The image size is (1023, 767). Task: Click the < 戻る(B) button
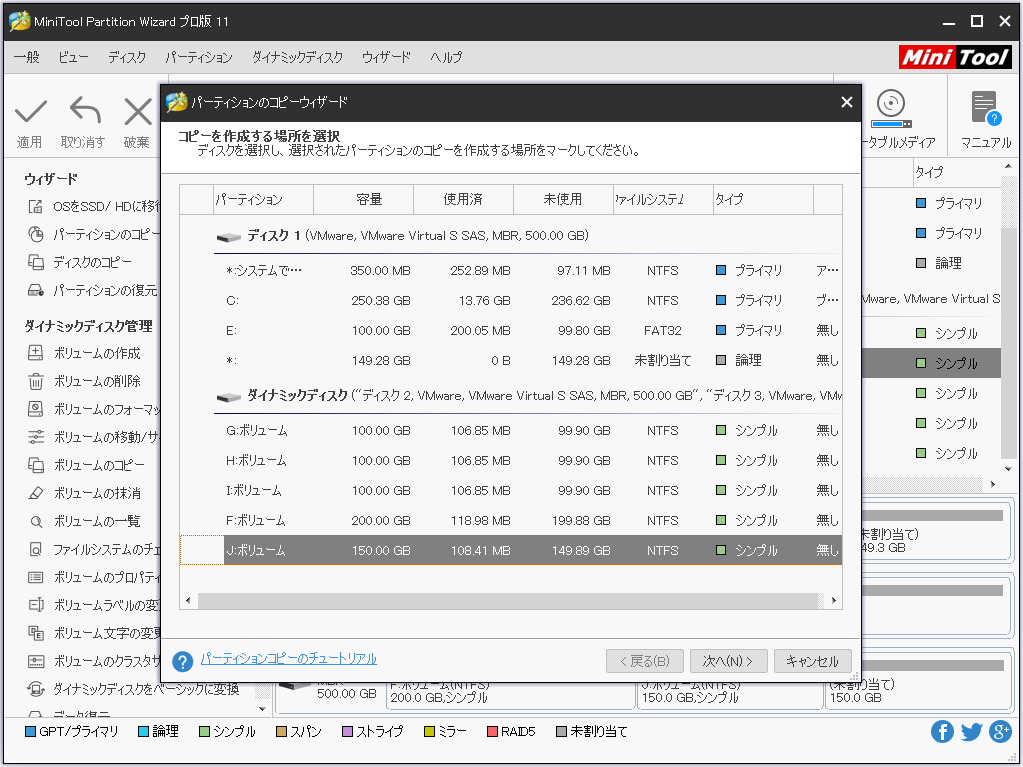[x=645, y=661]
